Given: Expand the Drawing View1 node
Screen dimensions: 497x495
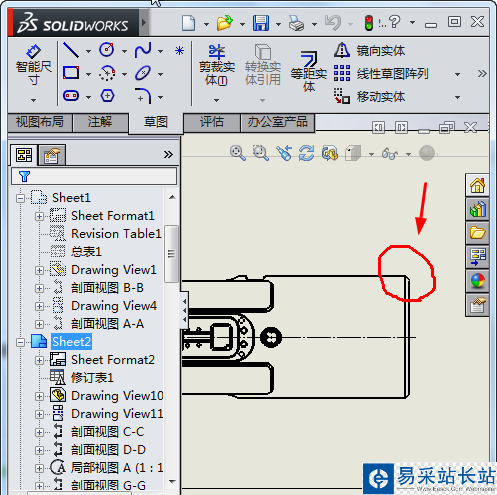Looking at the screenshot, I should (39, 270).
